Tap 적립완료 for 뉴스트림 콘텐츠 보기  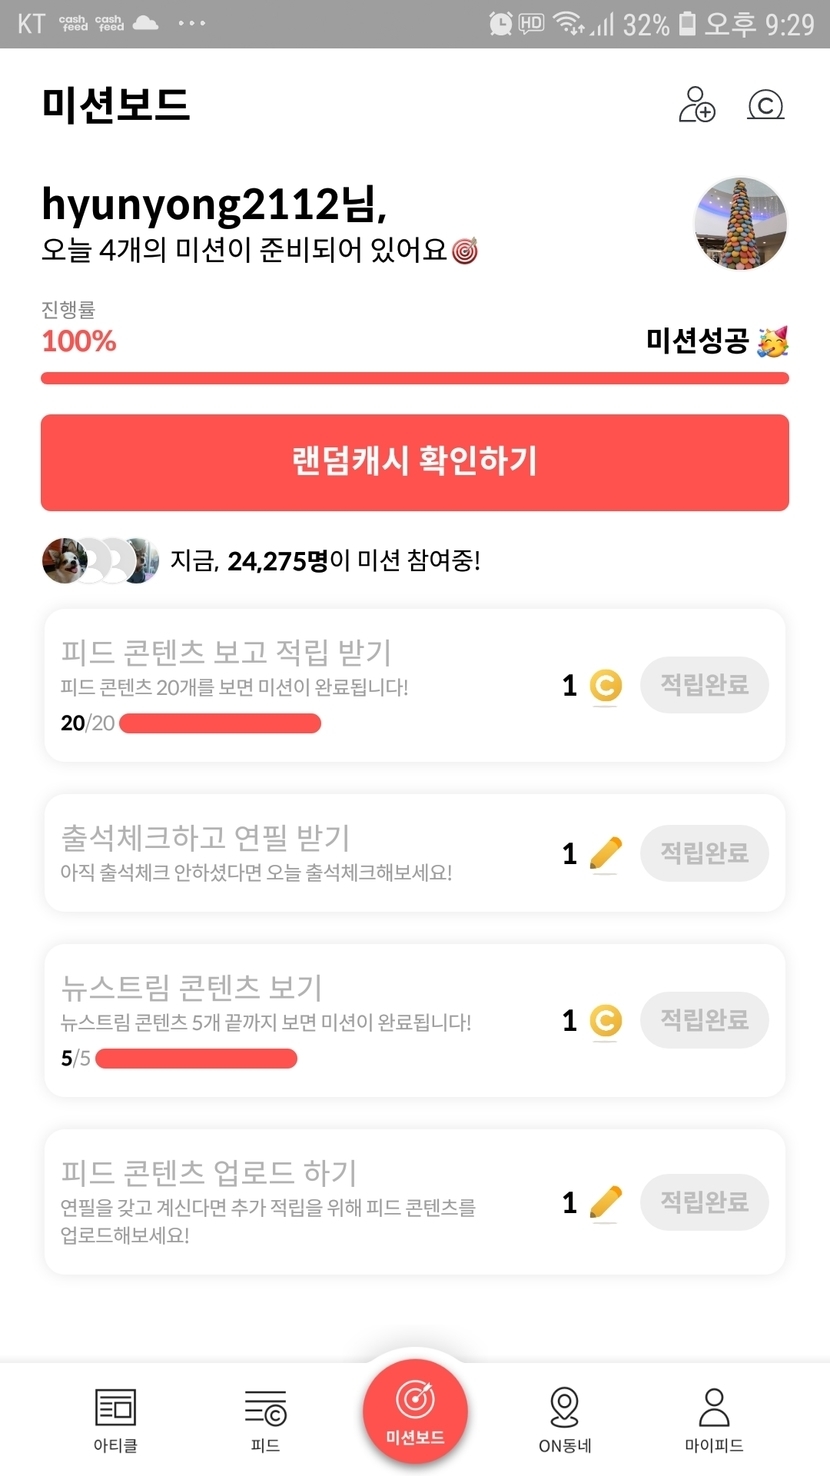coord(704,1020)
